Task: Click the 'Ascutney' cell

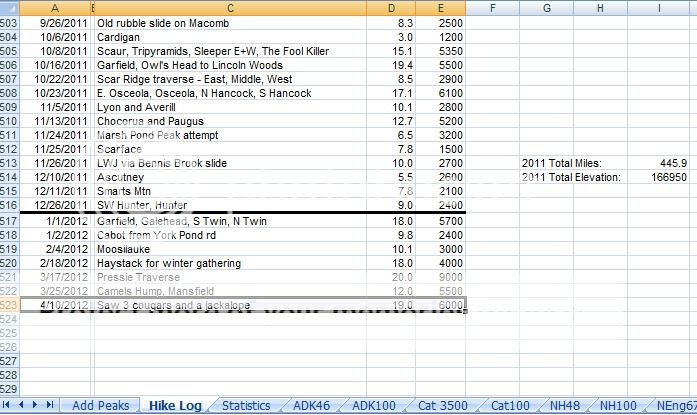Action: point(230,177)
